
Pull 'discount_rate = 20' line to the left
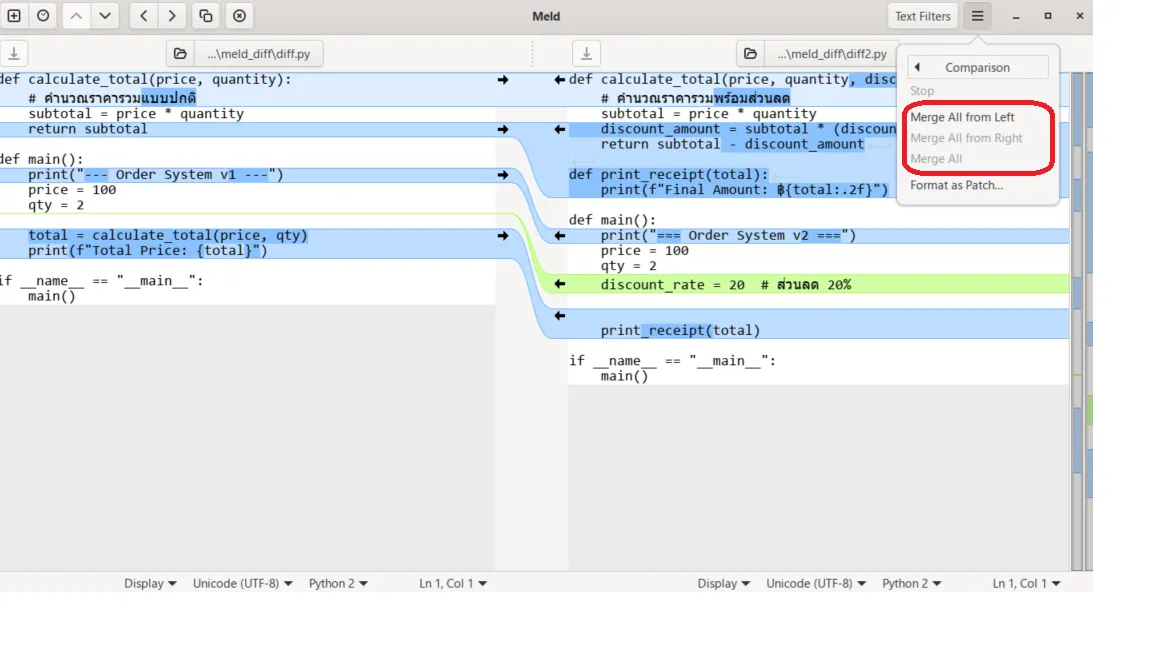click(560, 284)
